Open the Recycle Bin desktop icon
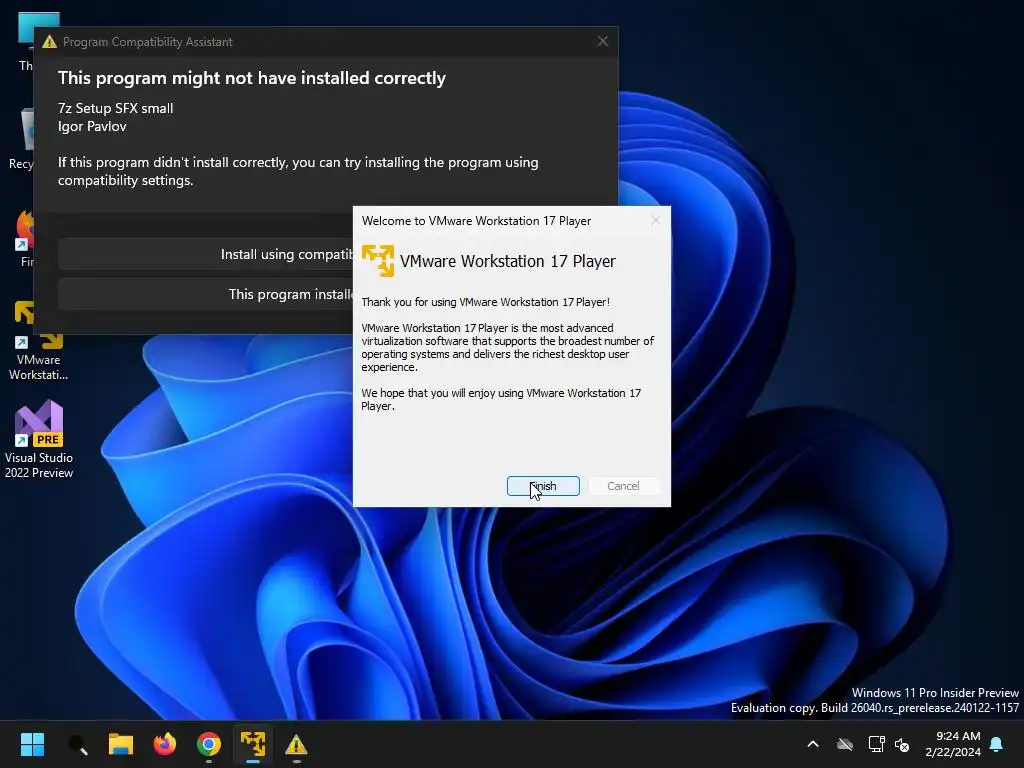 click(24, 140)
